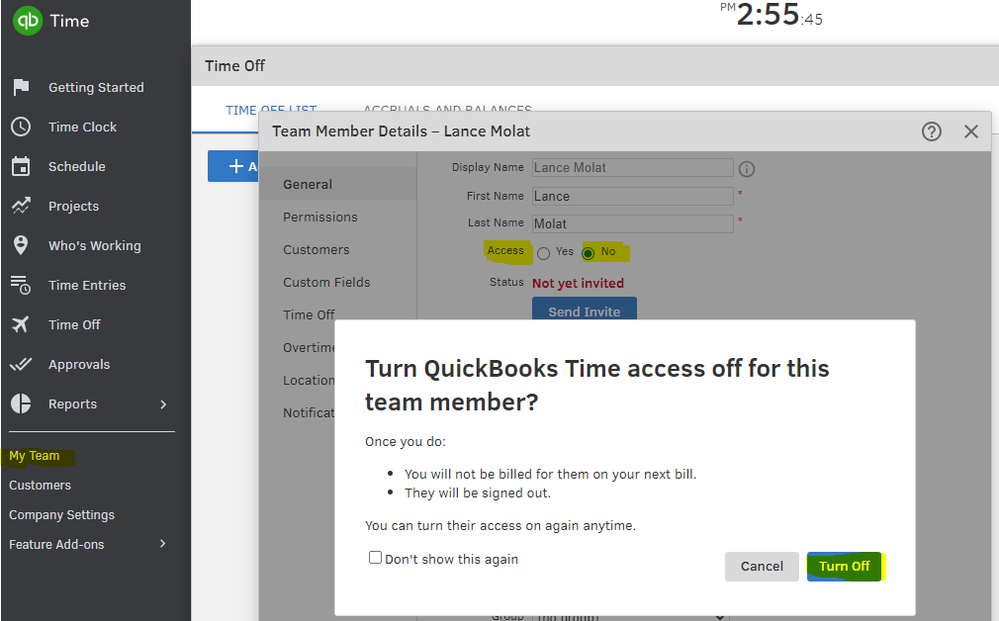Open Time Clock via clock icon
The height and width of the screenshot is (621, 999).
21,127
